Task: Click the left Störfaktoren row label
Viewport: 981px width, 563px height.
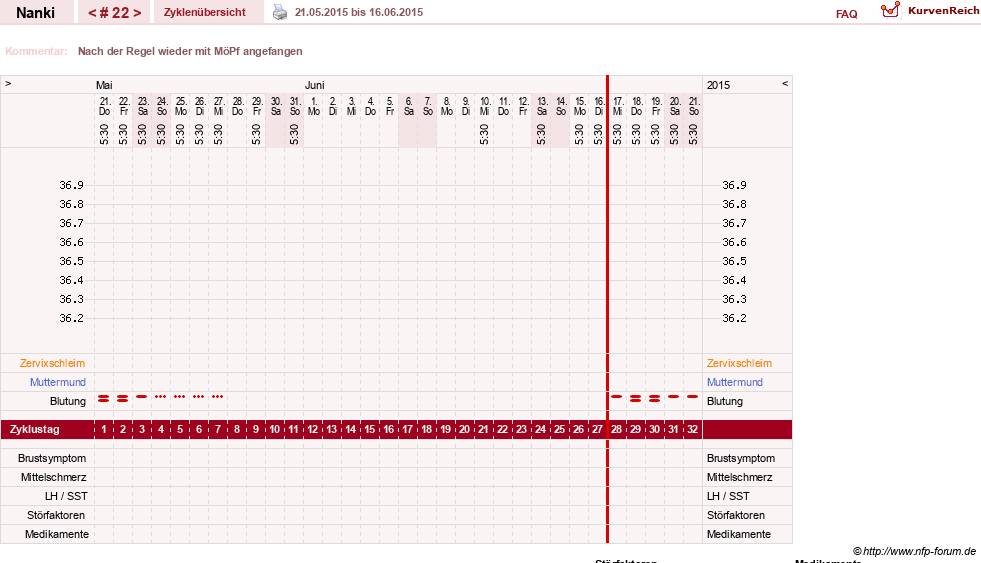Action: point(56,515)
